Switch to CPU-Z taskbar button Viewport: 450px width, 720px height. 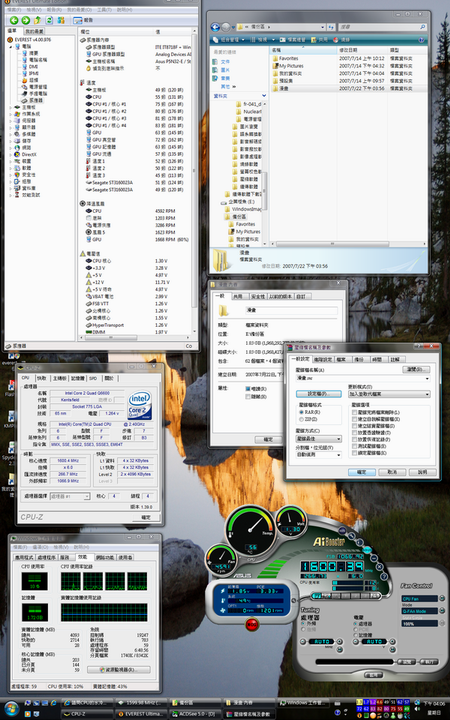click(x=86, y=714)
